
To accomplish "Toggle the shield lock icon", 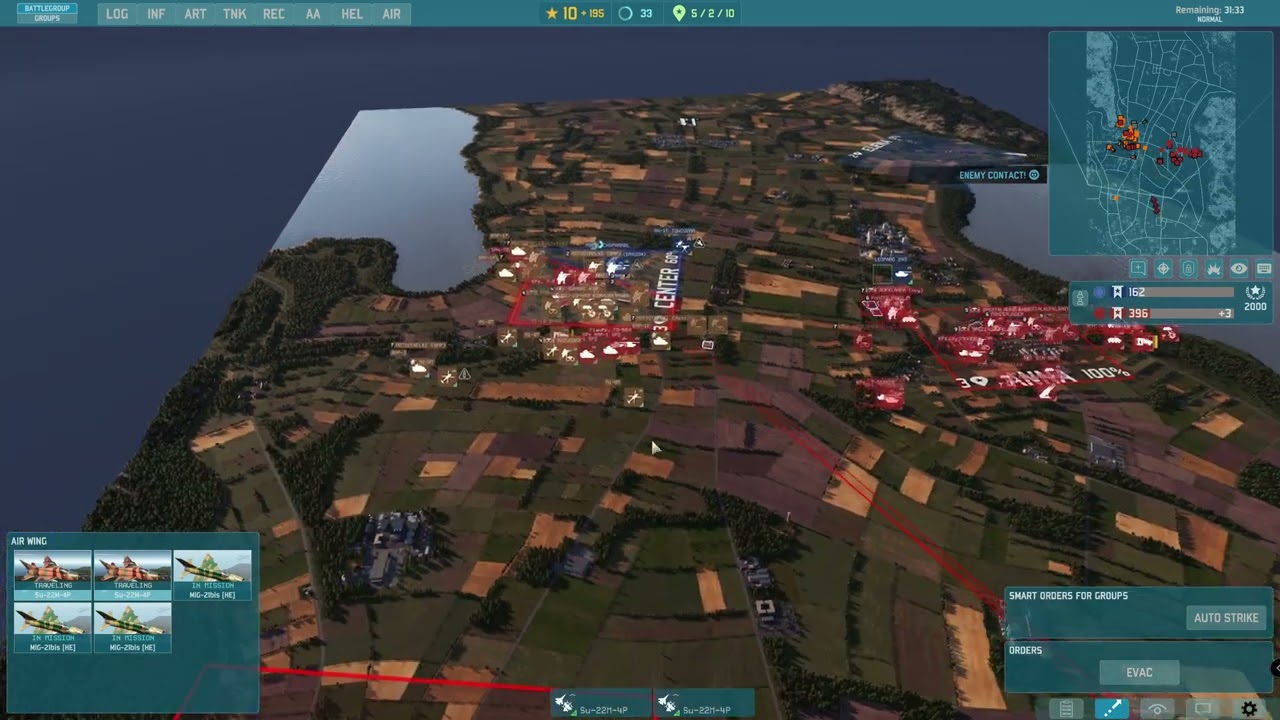I will click(x=1188, y=269).
